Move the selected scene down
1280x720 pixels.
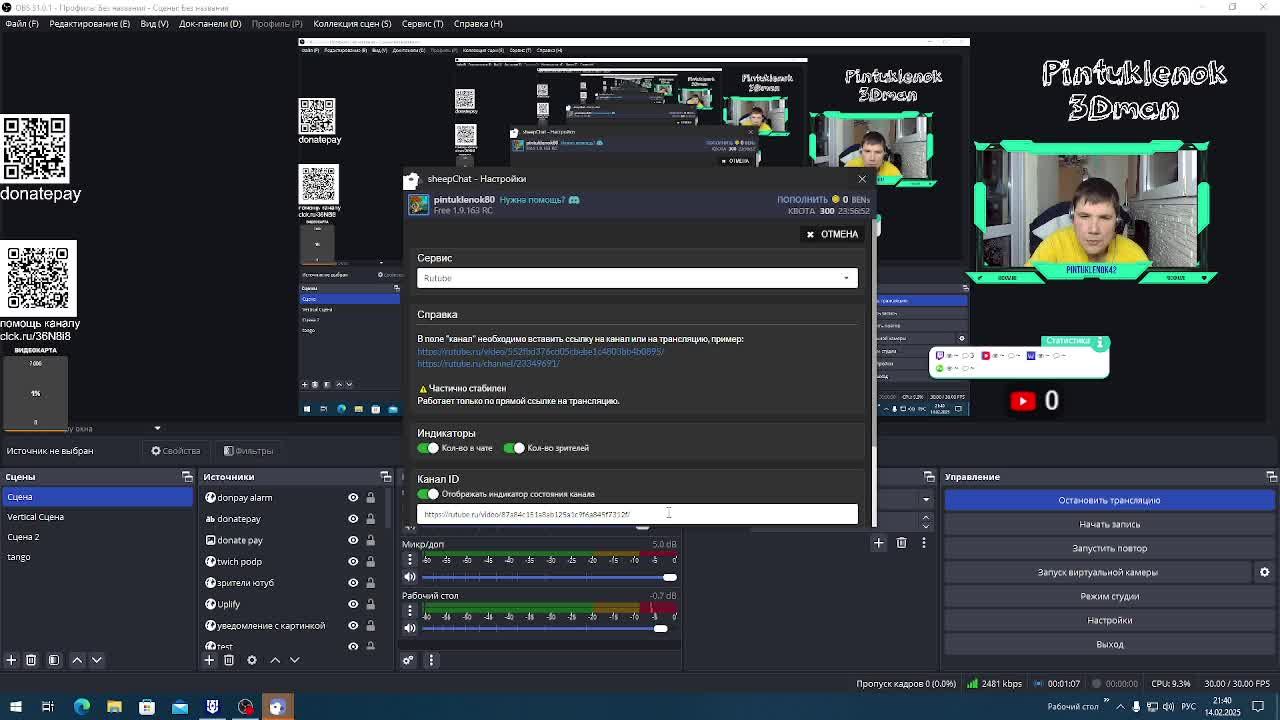pos(97,660)
